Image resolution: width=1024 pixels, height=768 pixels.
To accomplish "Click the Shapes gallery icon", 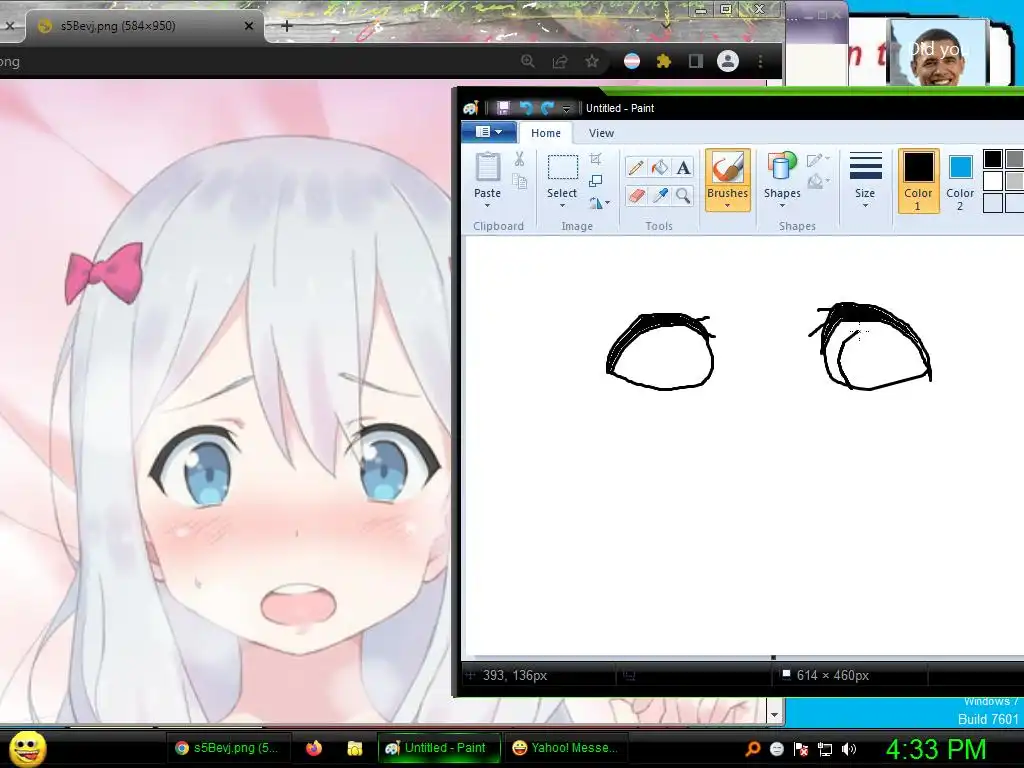I will (x=782, y=167).
